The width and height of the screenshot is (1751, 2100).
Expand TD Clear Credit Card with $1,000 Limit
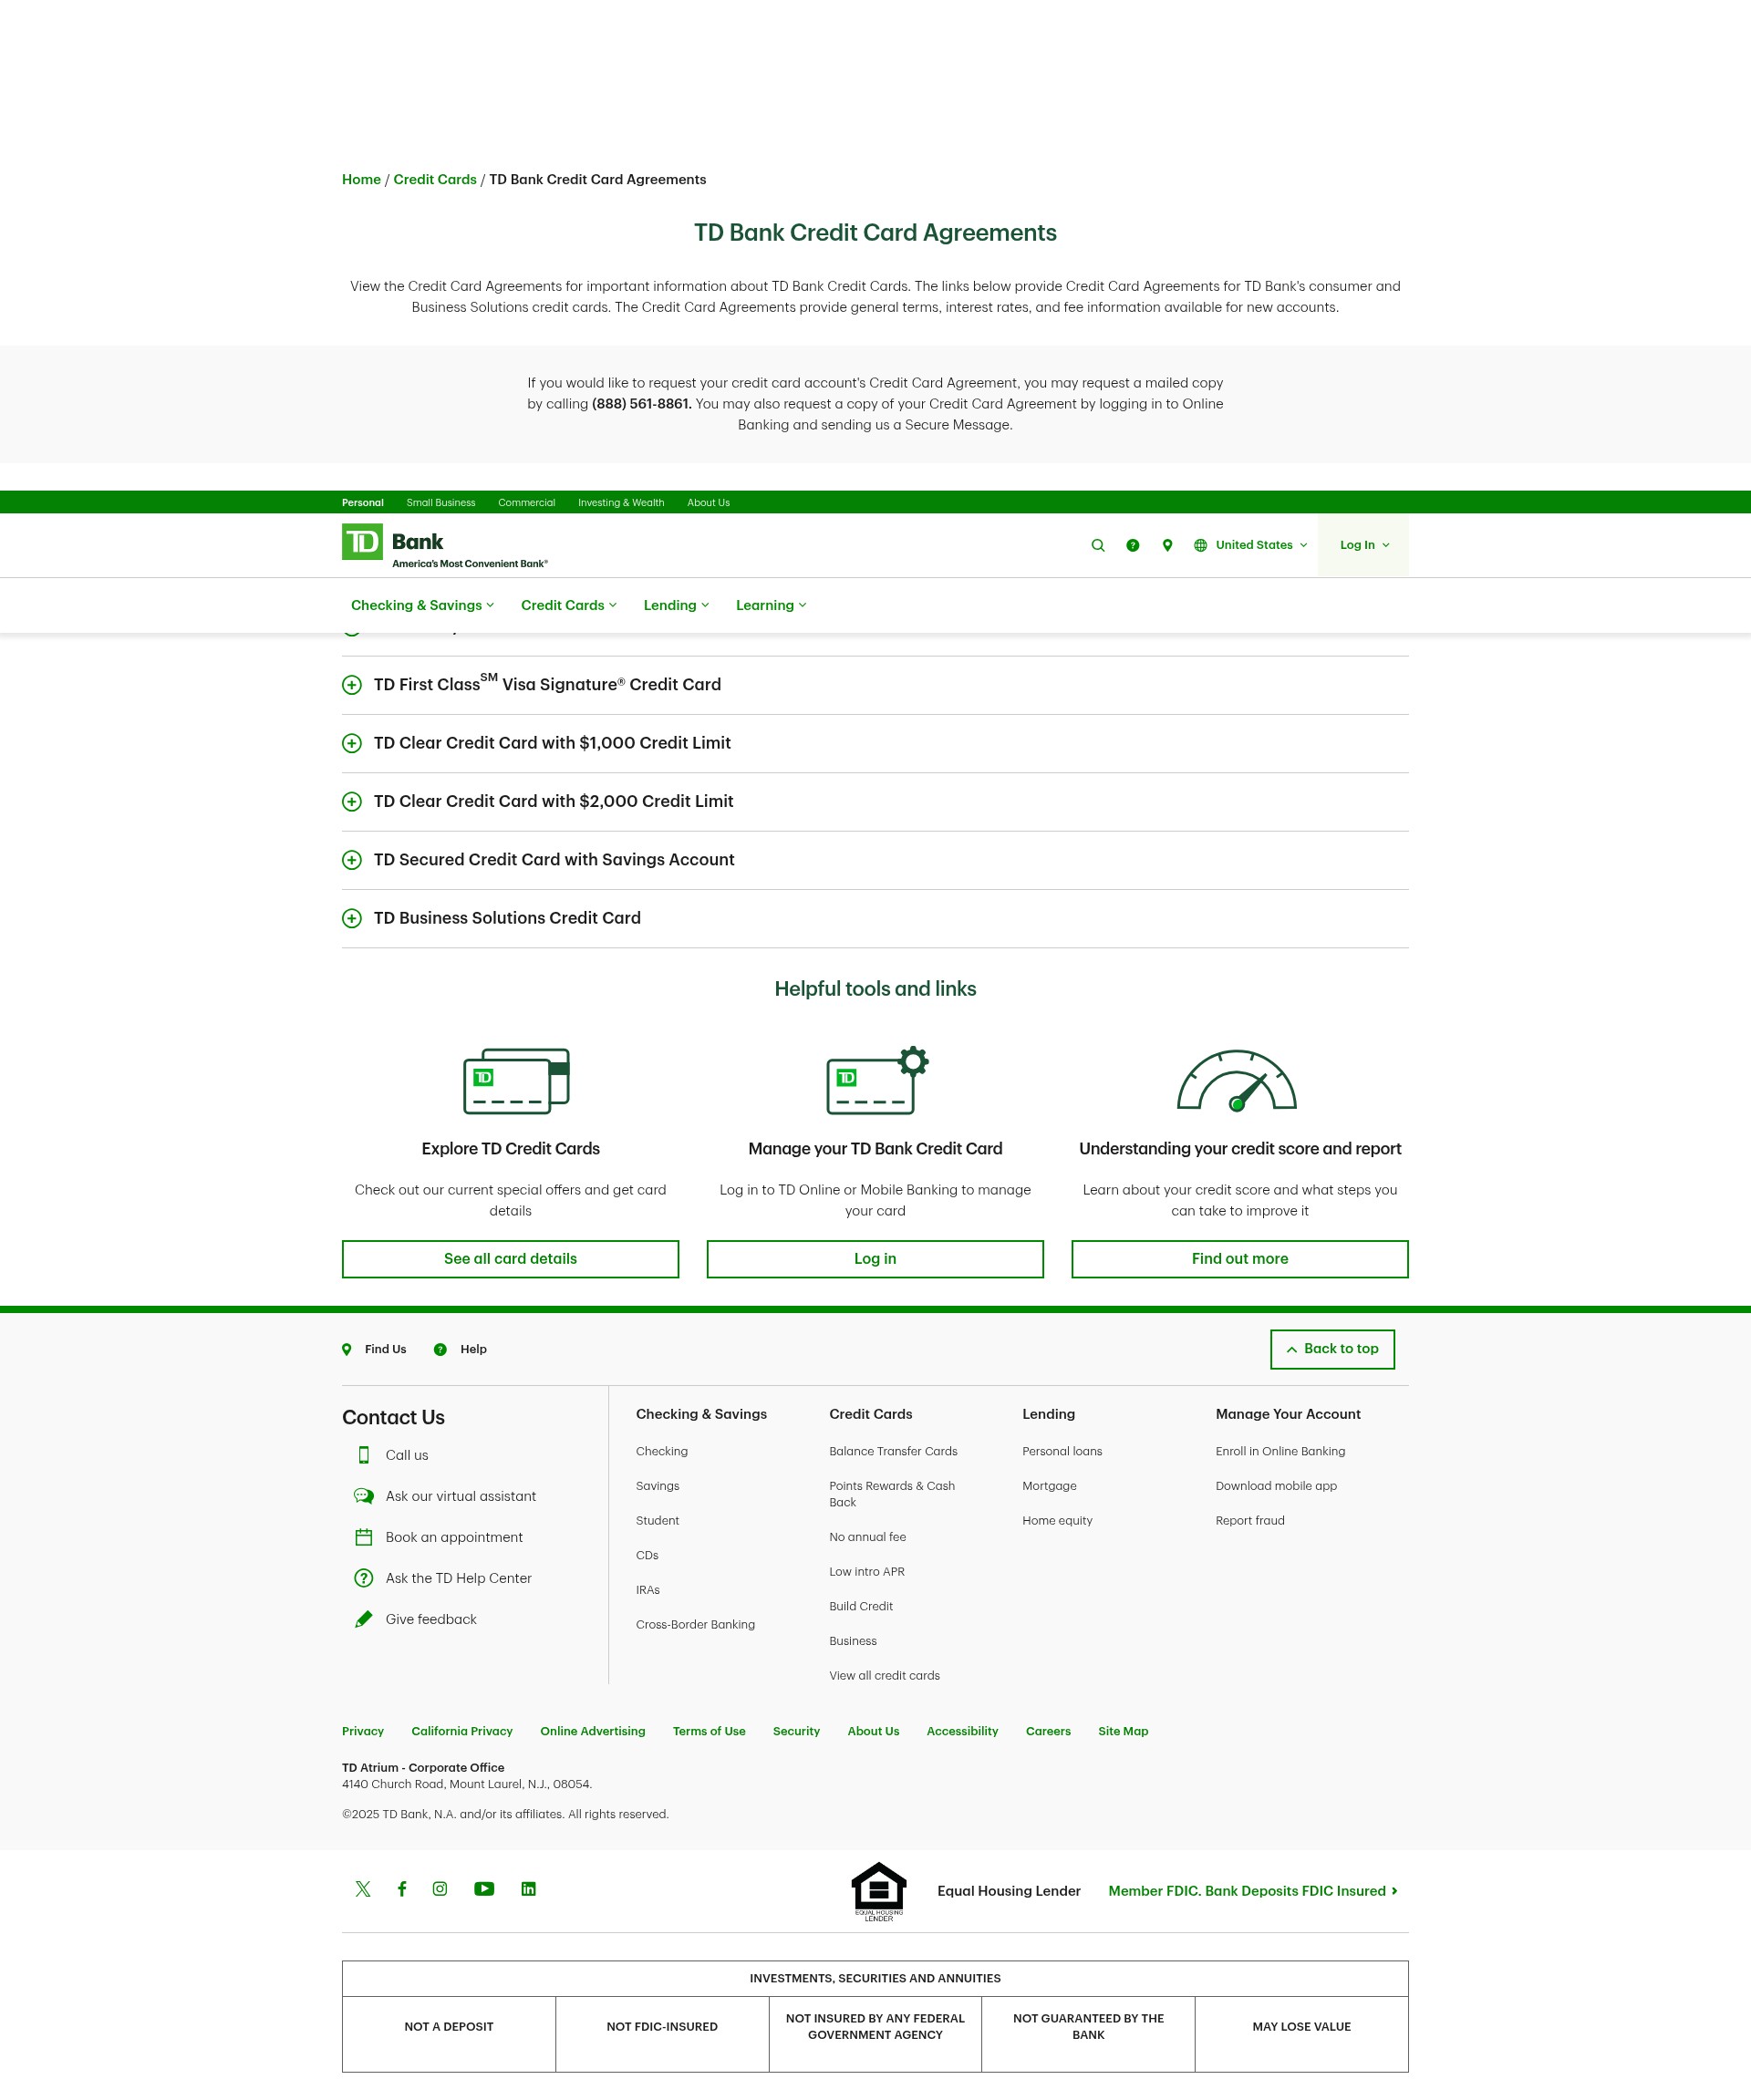click(x=875, y=743)
